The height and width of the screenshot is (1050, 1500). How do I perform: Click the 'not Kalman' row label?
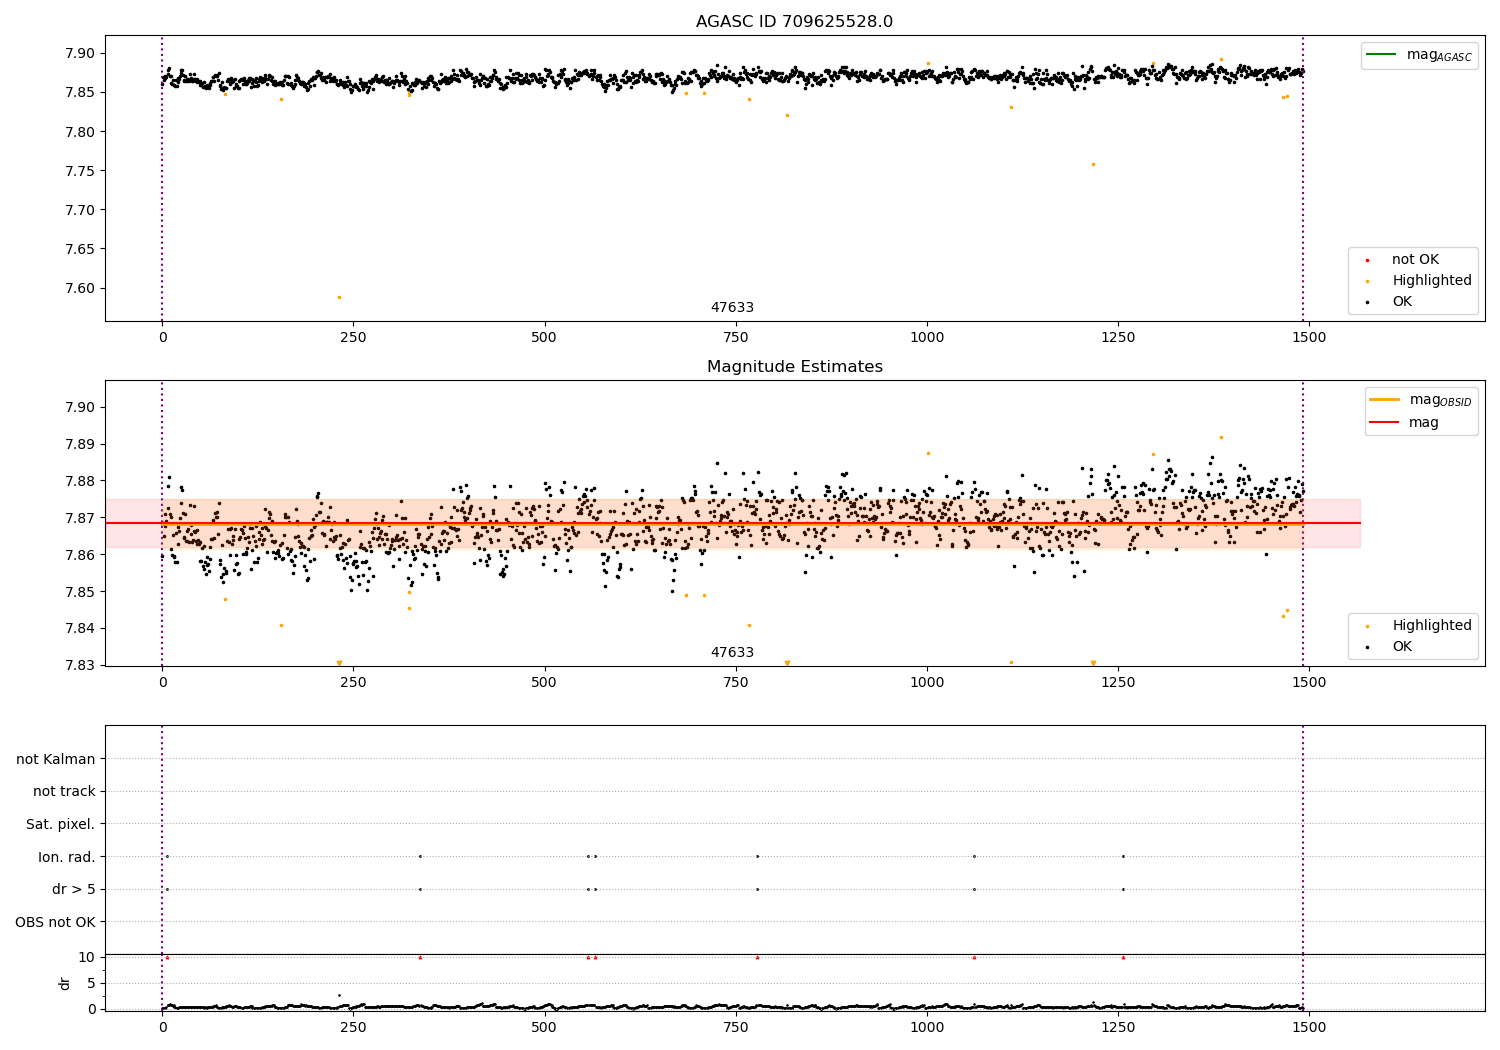tap(56, 759)
